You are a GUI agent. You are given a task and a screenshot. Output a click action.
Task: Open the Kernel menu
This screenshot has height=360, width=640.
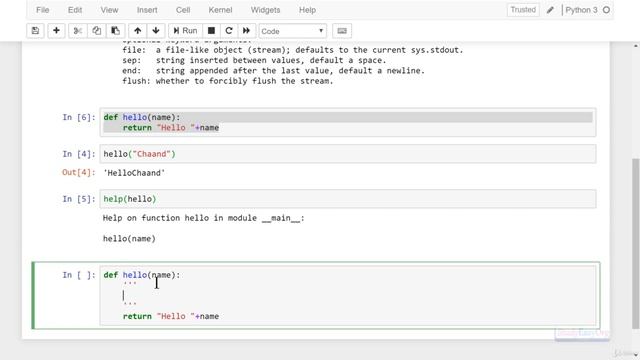(x=220, y=10)
